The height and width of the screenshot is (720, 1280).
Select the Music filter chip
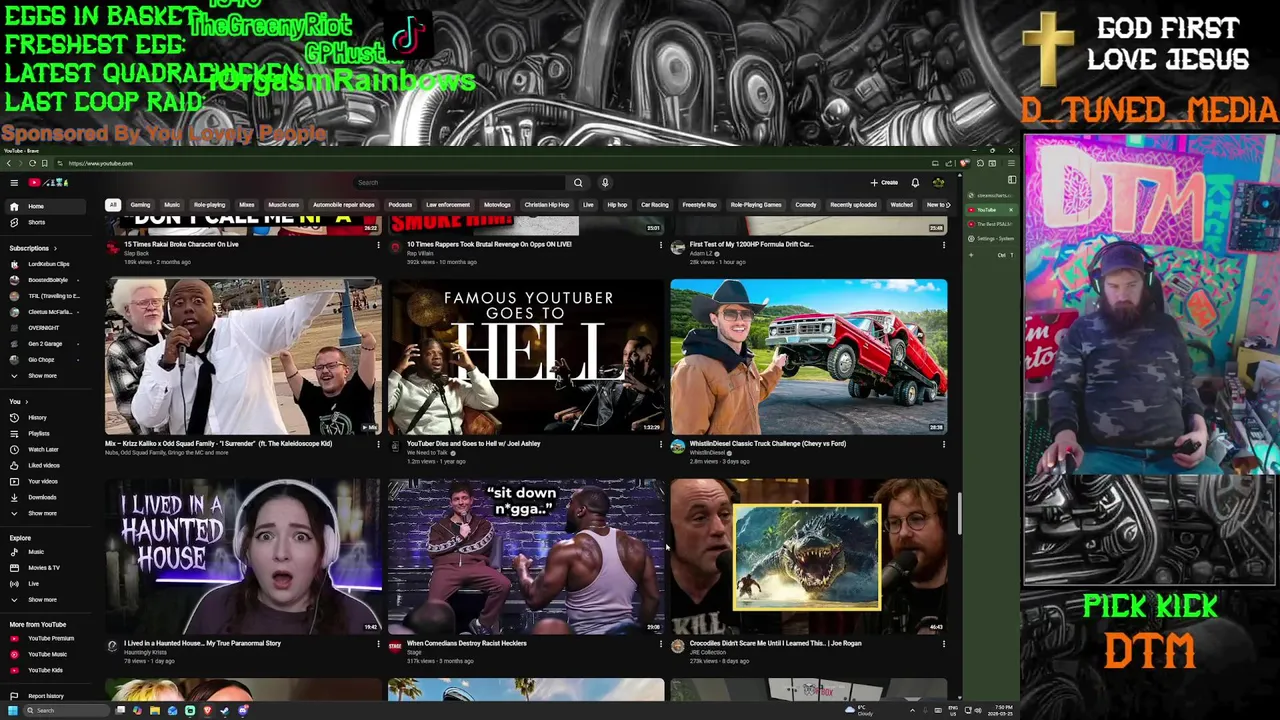coord(172,205)
